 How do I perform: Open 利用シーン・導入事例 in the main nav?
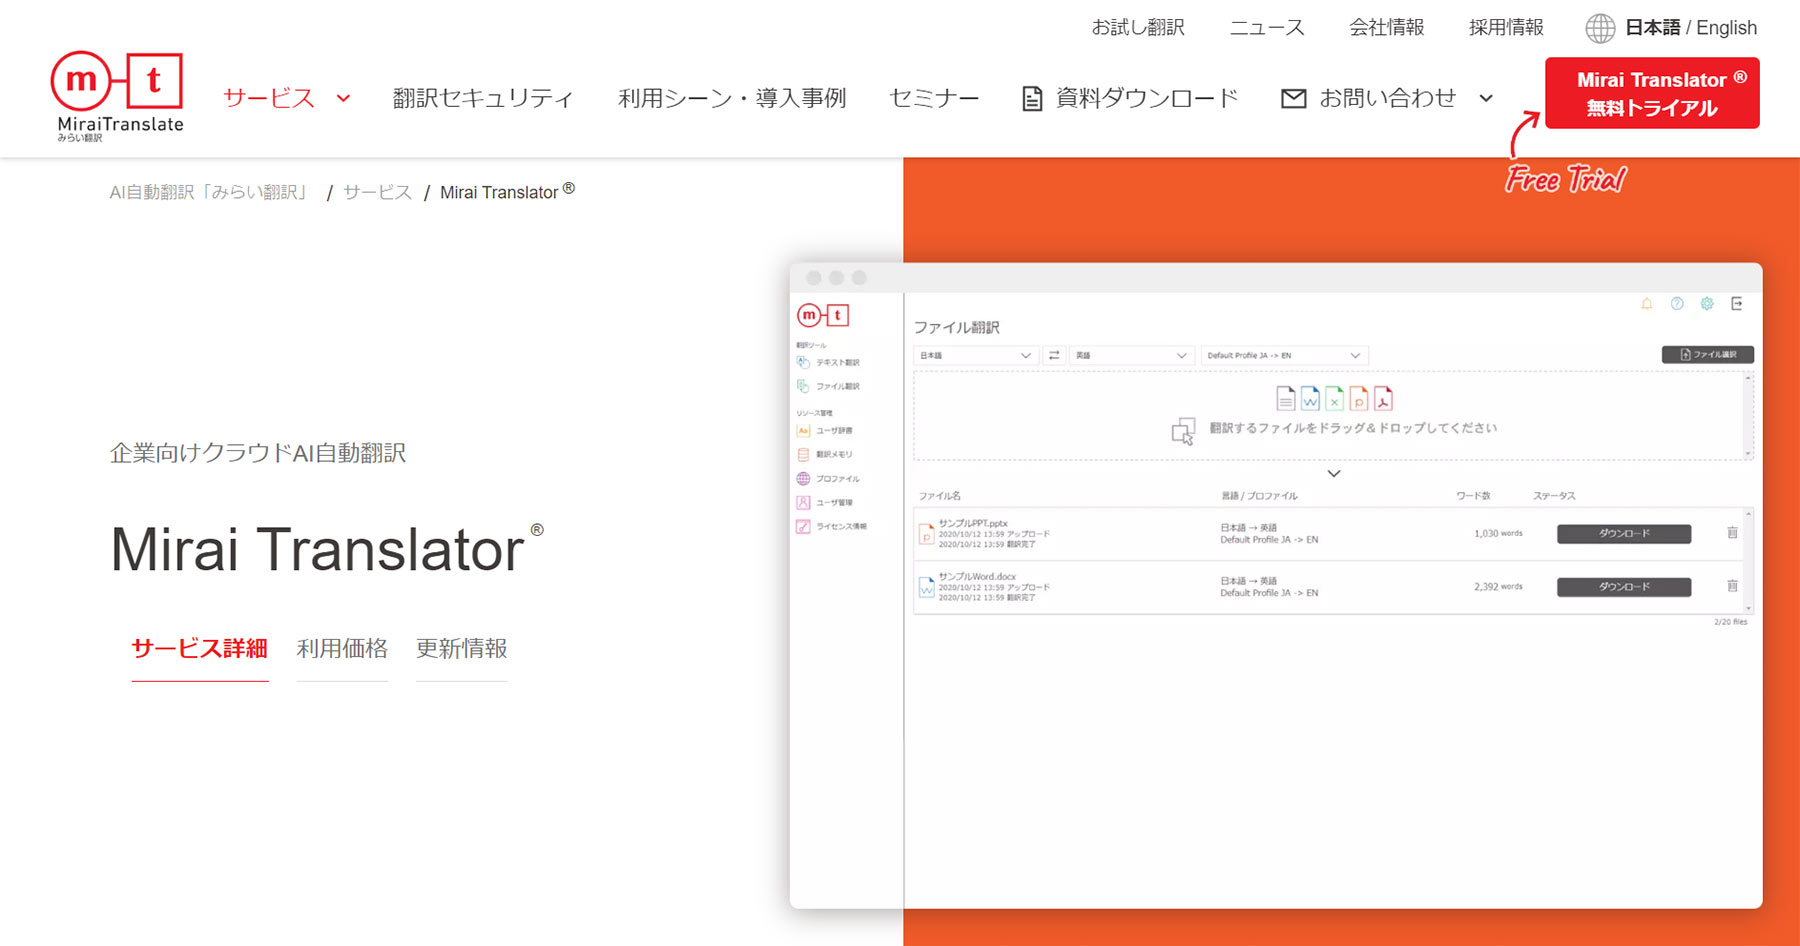pos(732,98)
